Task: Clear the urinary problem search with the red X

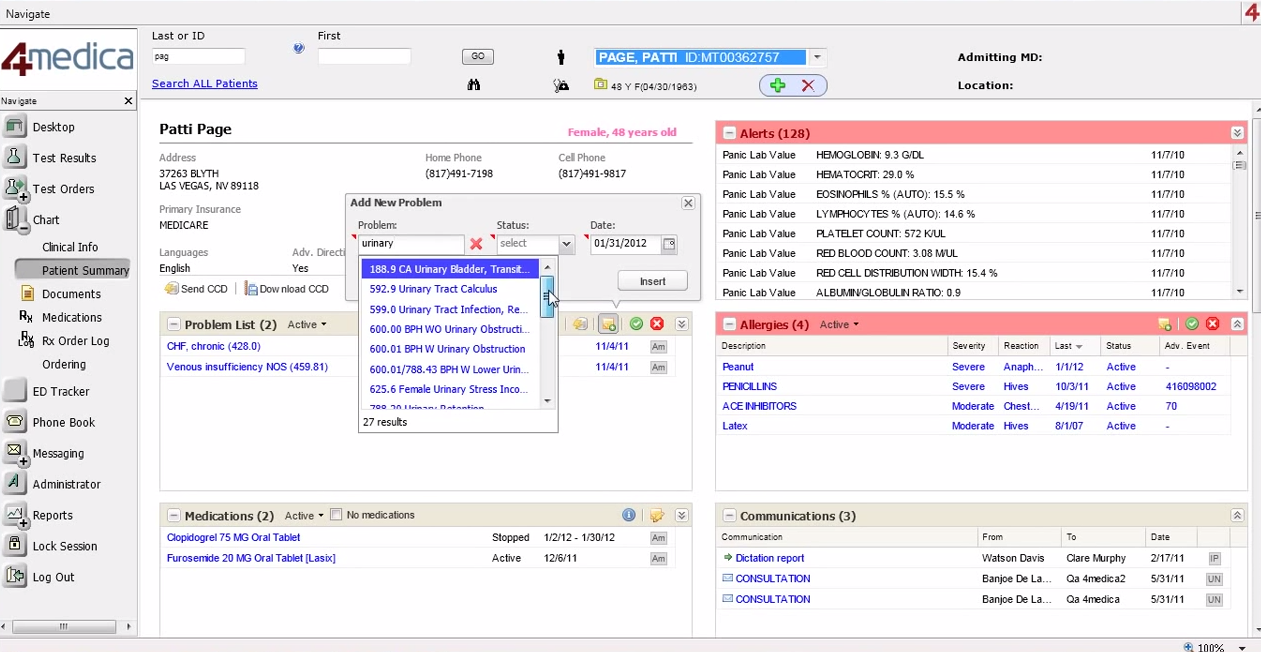Action: click(476, 244)
